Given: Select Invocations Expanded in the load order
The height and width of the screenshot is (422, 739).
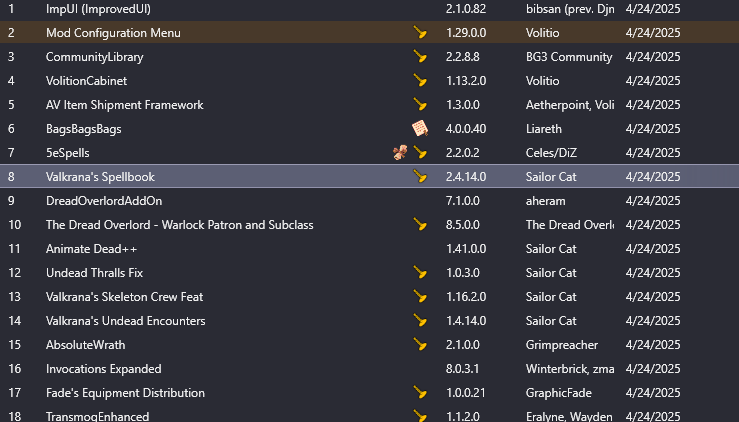Looking at the screenshot, I should 103,369.
